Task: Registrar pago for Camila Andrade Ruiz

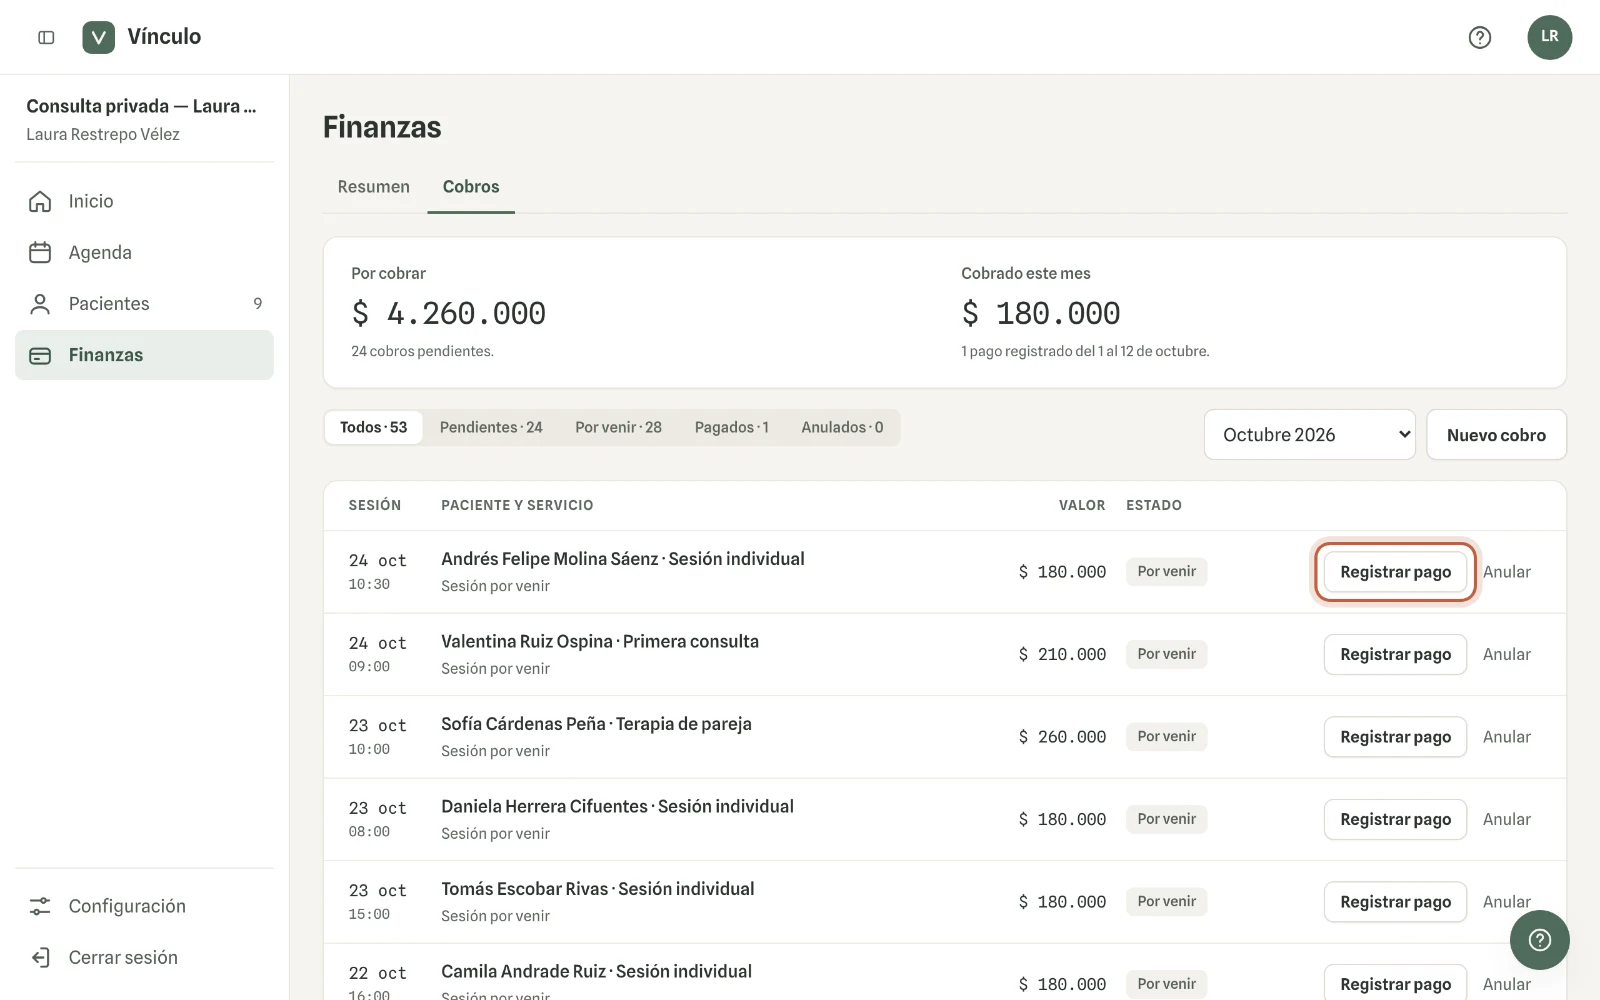Action: (x=1395, y=983)
